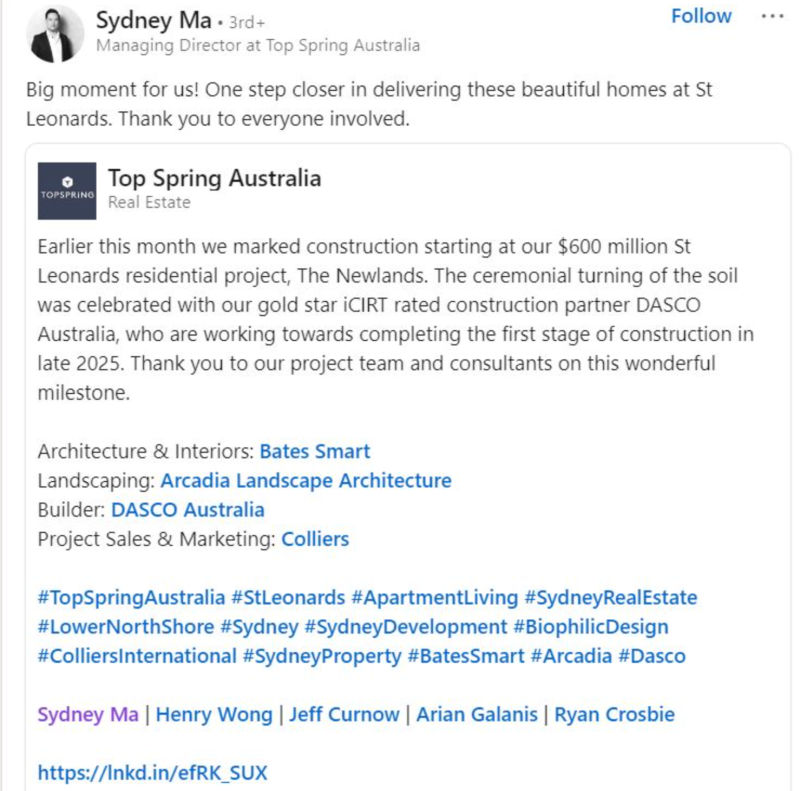This screenshot has width=800, height=791.
Task: Open Sydney Ma's name in post header
Action: point(152,19)
